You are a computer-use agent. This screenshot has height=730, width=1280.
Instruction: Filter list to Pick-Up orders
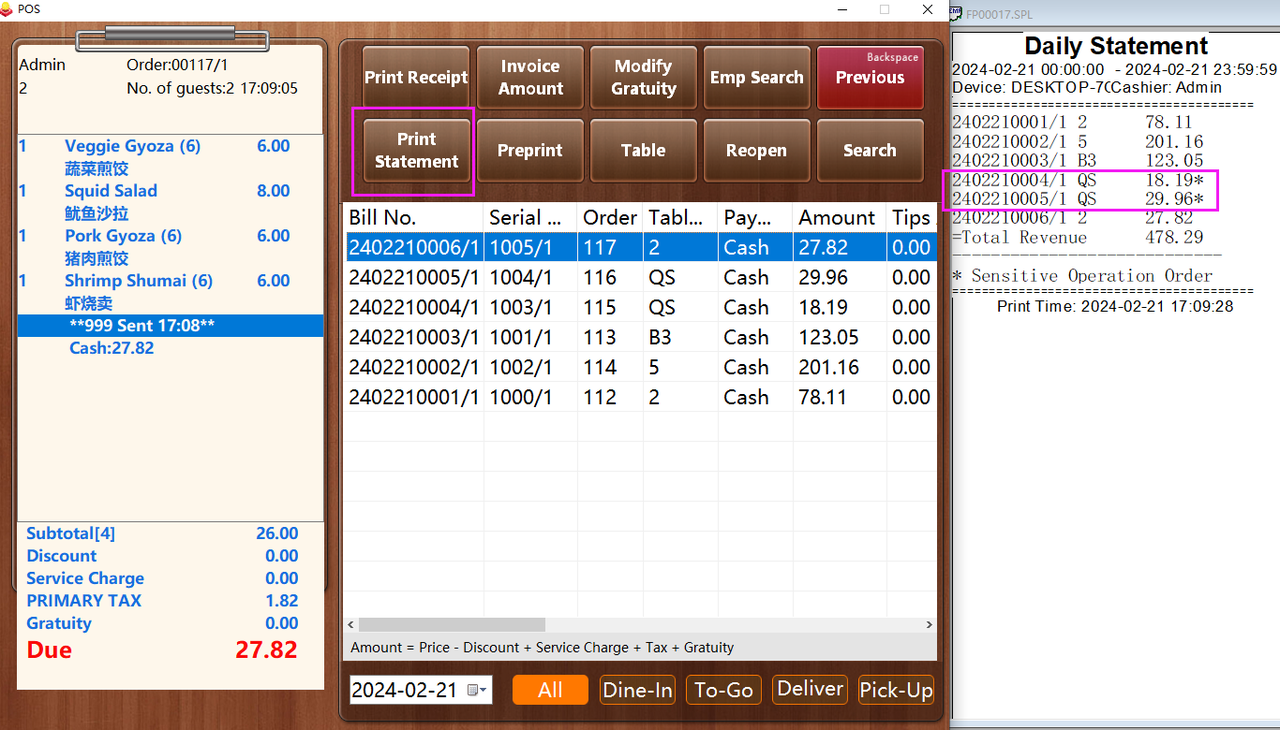click(895, 690)
